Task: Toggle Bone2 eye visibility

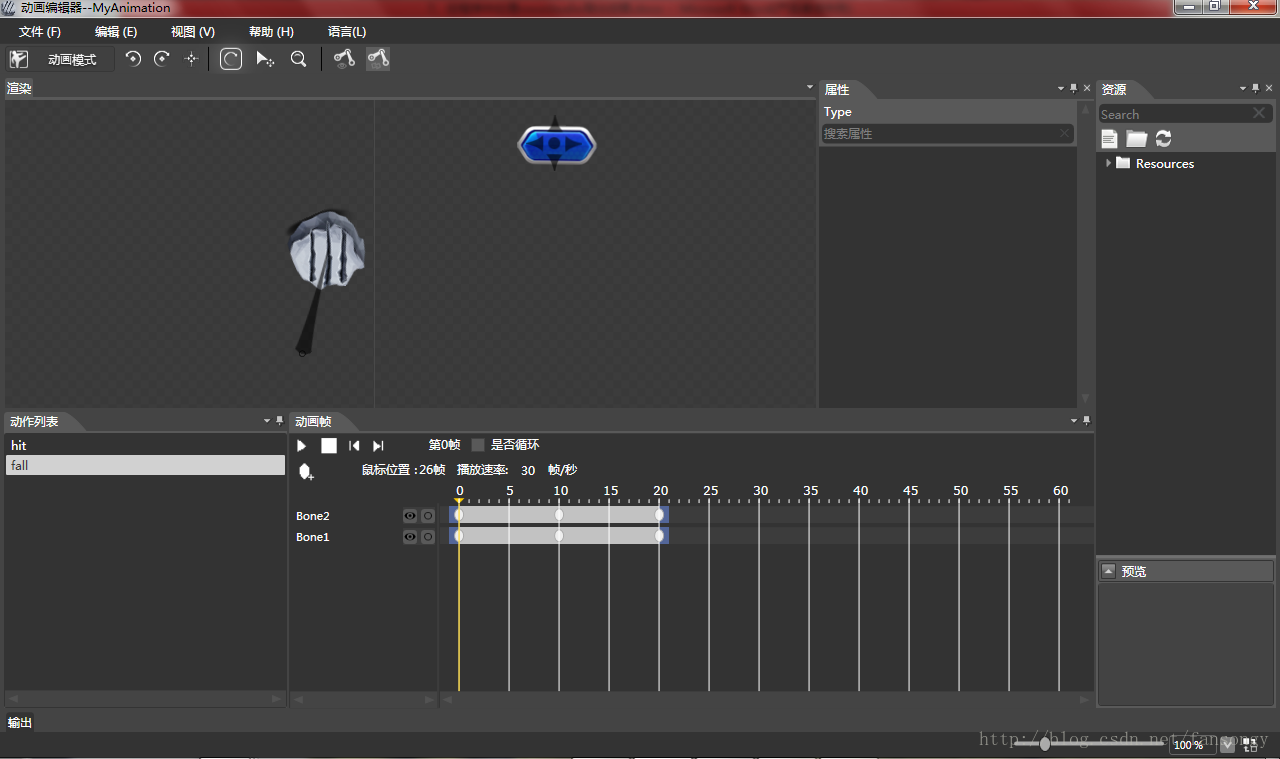Action: pos(410,516)
